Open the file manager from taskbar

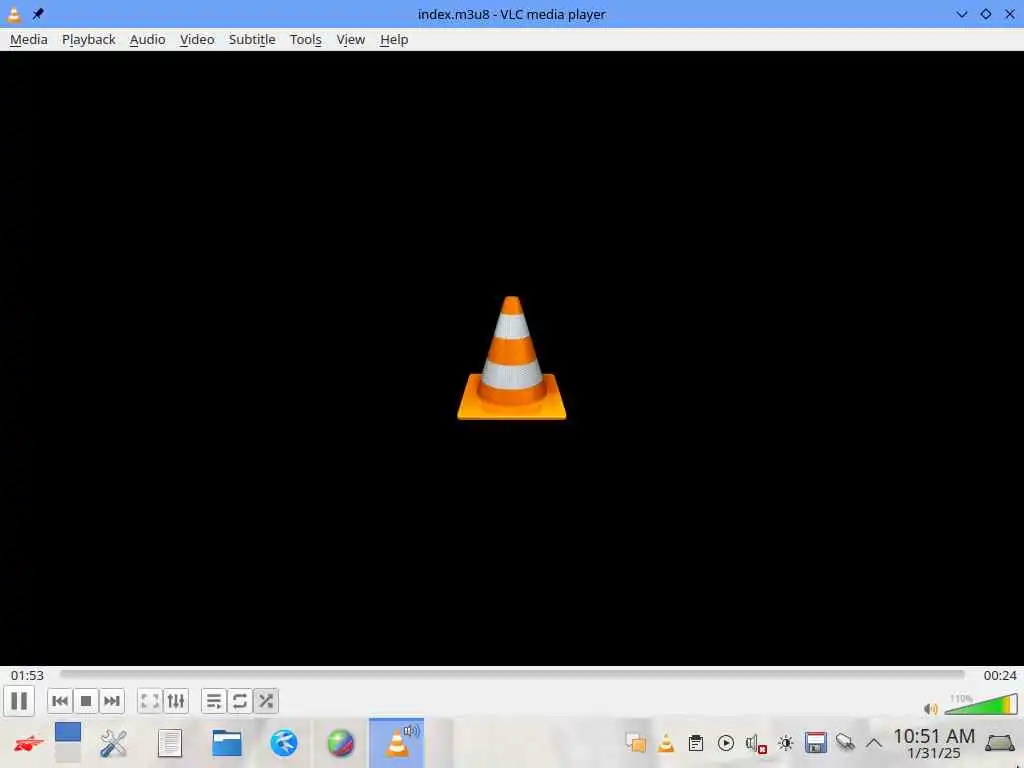point(227,743)
